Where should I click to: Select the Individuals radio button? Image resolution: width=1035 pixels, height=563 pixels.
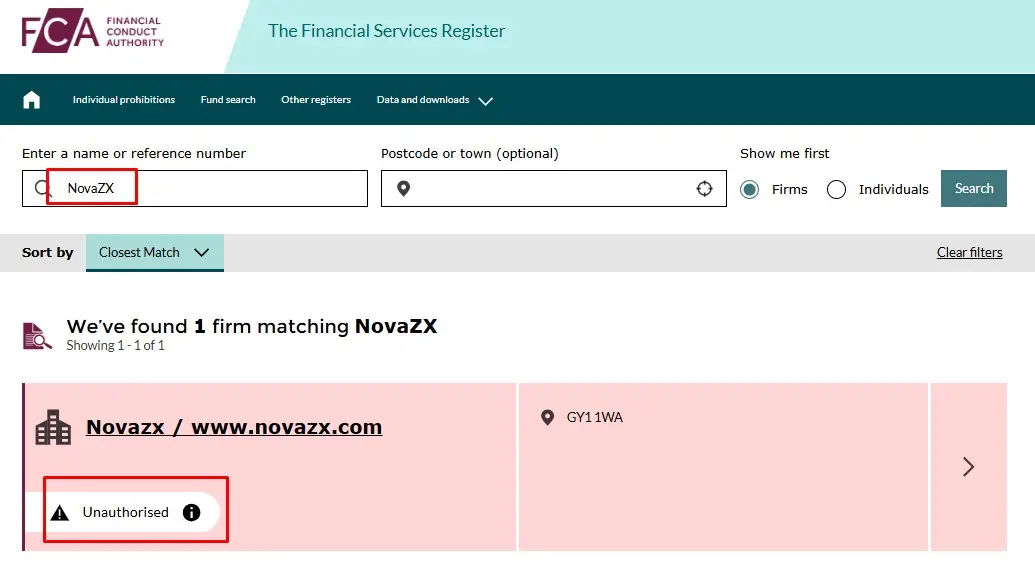837,189
